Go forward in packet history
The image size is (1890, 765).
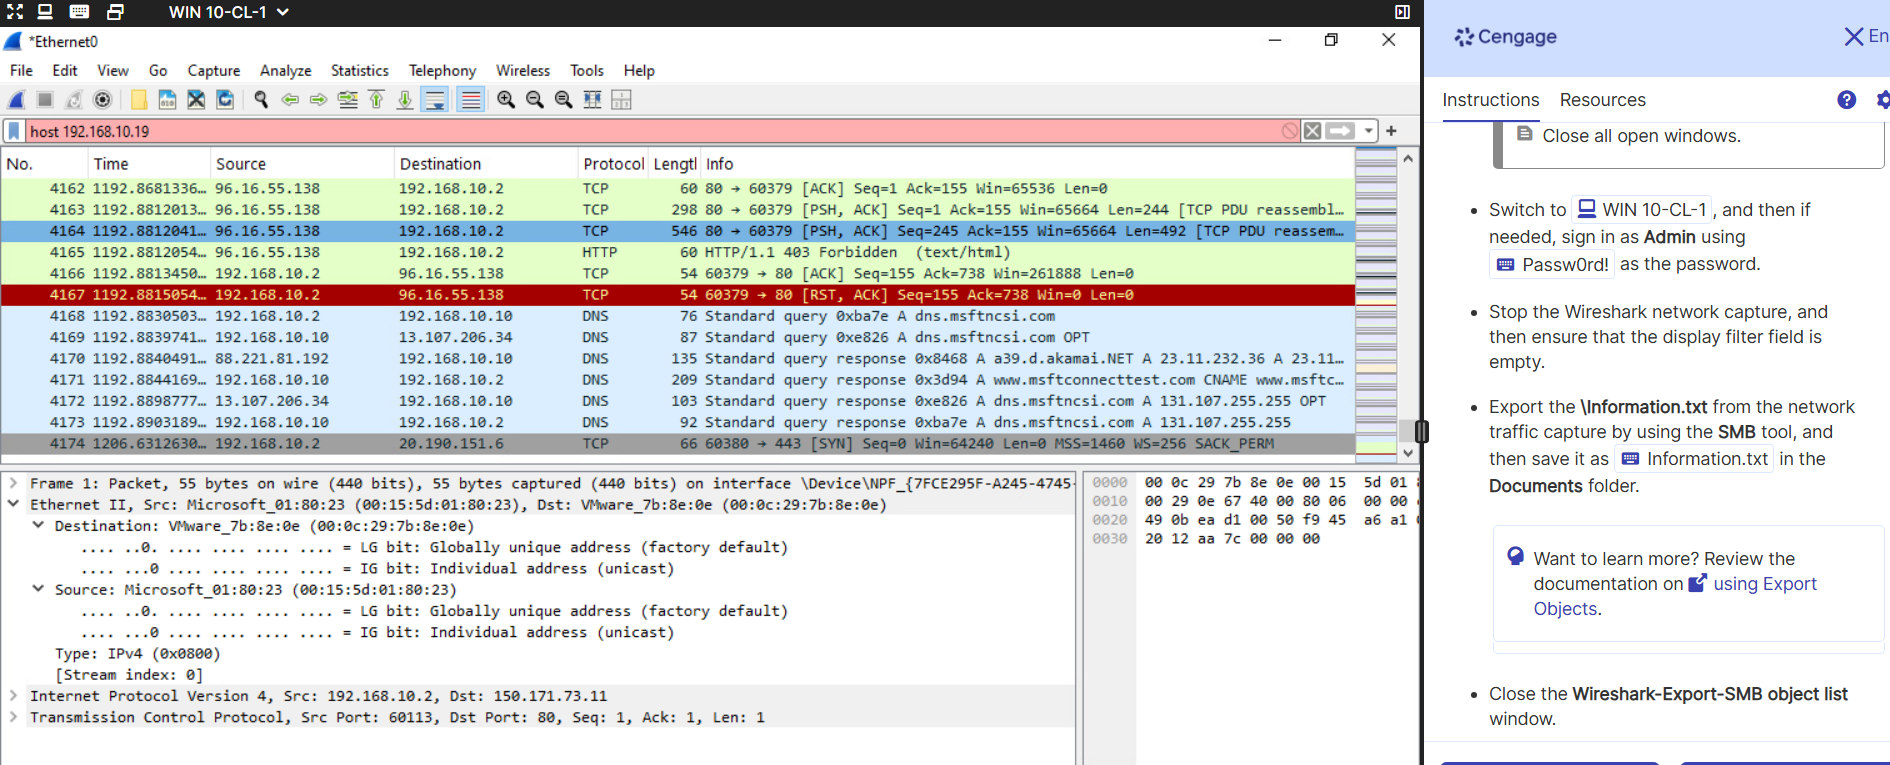coord(318,99)
